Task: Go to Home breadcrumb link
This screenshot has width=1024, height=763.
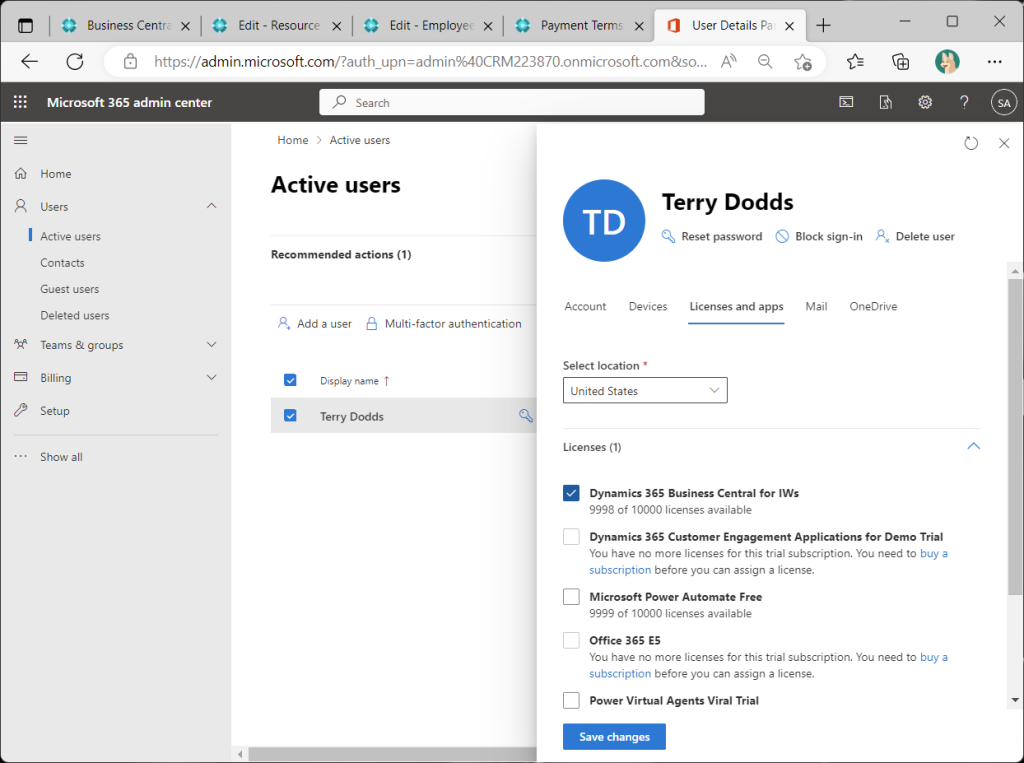Action: 293,140
